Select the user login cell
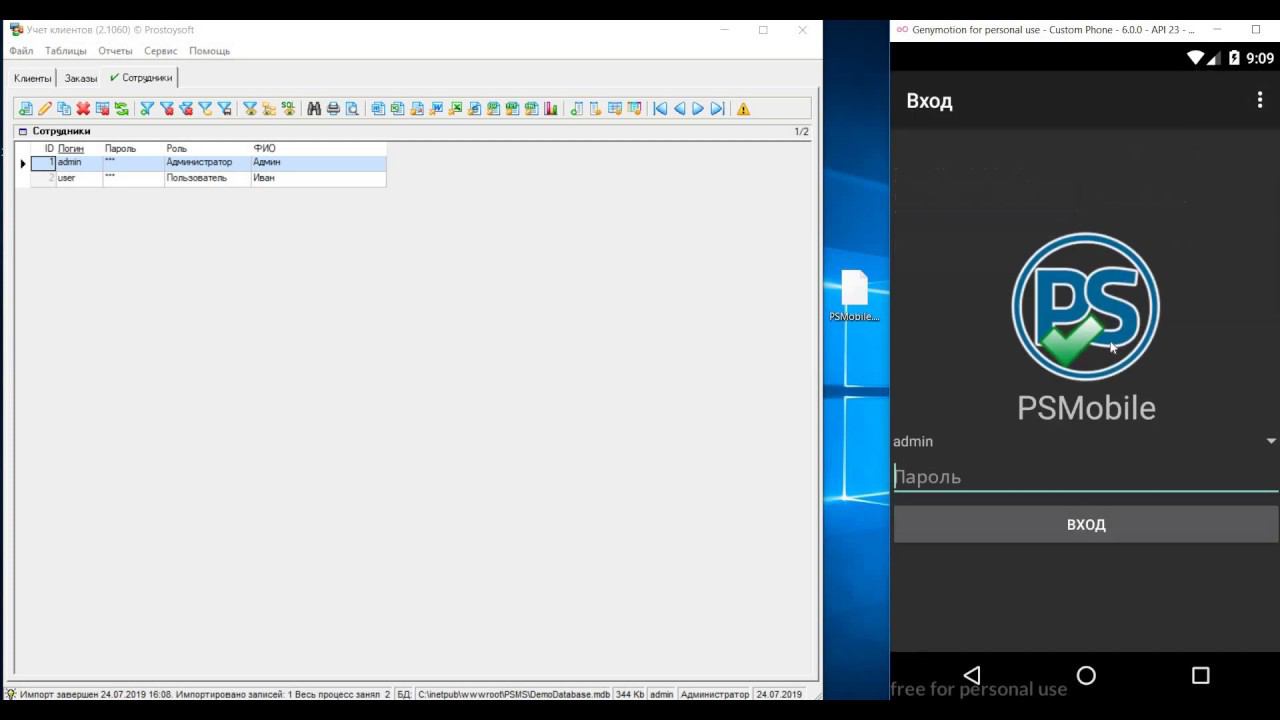Image resolution: width=1280 pixels, height=720 pixels. pos(79,178)
